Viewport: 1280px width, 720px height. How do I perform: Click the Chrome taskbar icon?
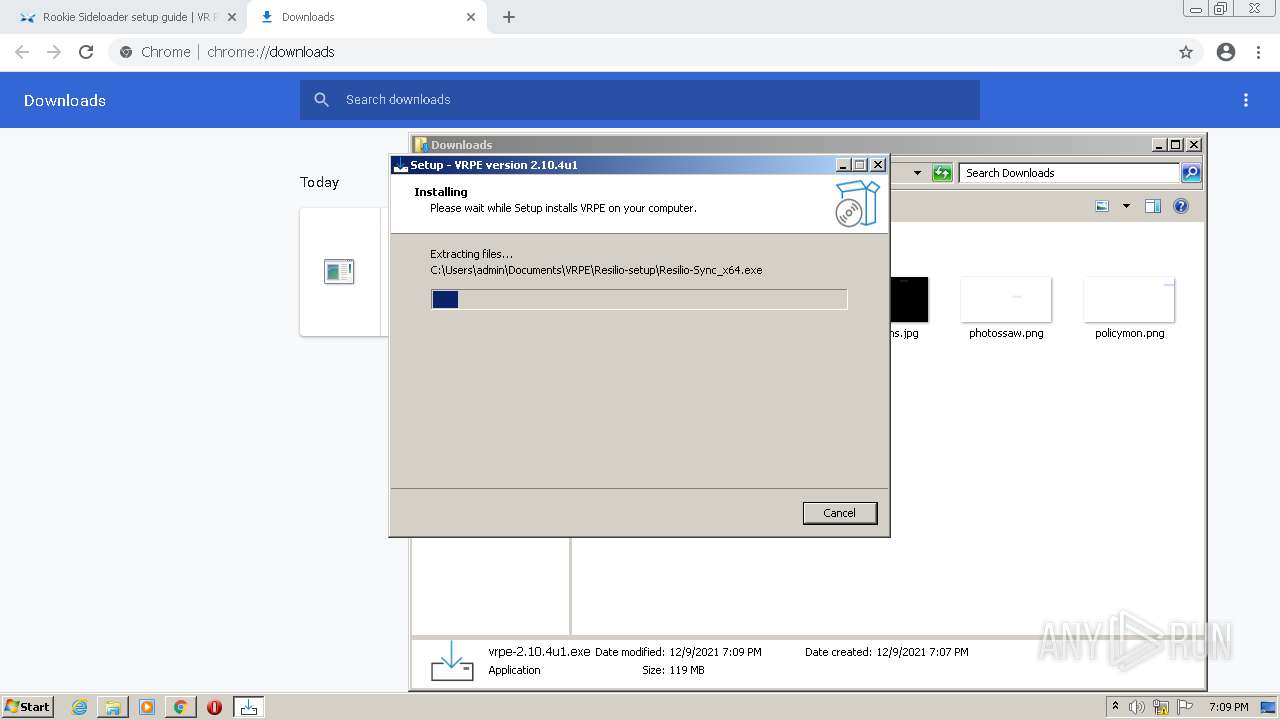[x=180, y=707]
